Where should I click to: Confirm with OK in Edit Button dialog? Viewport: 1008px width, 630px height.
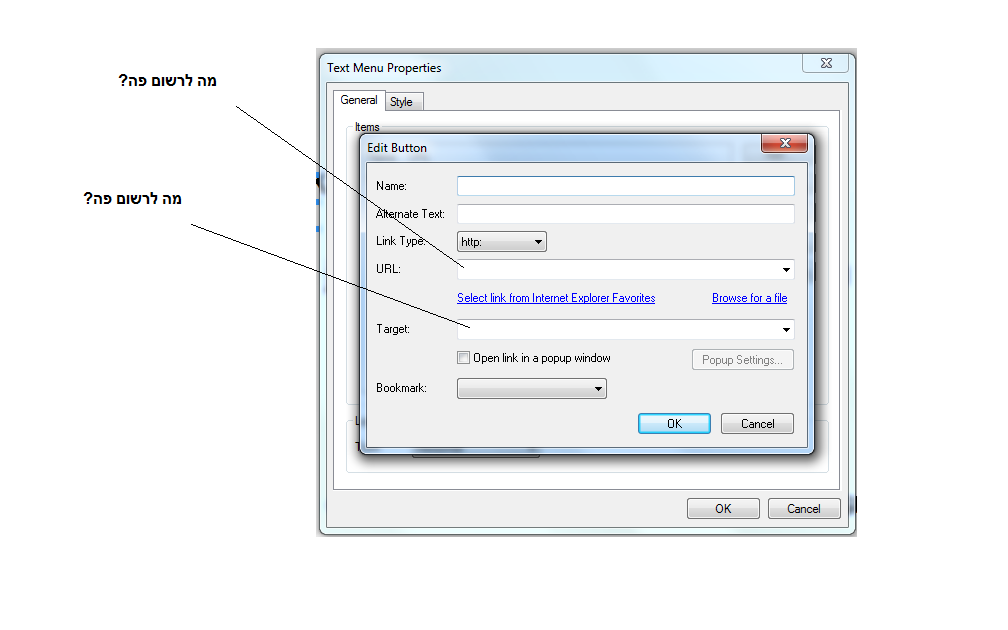tap(674, 424)
